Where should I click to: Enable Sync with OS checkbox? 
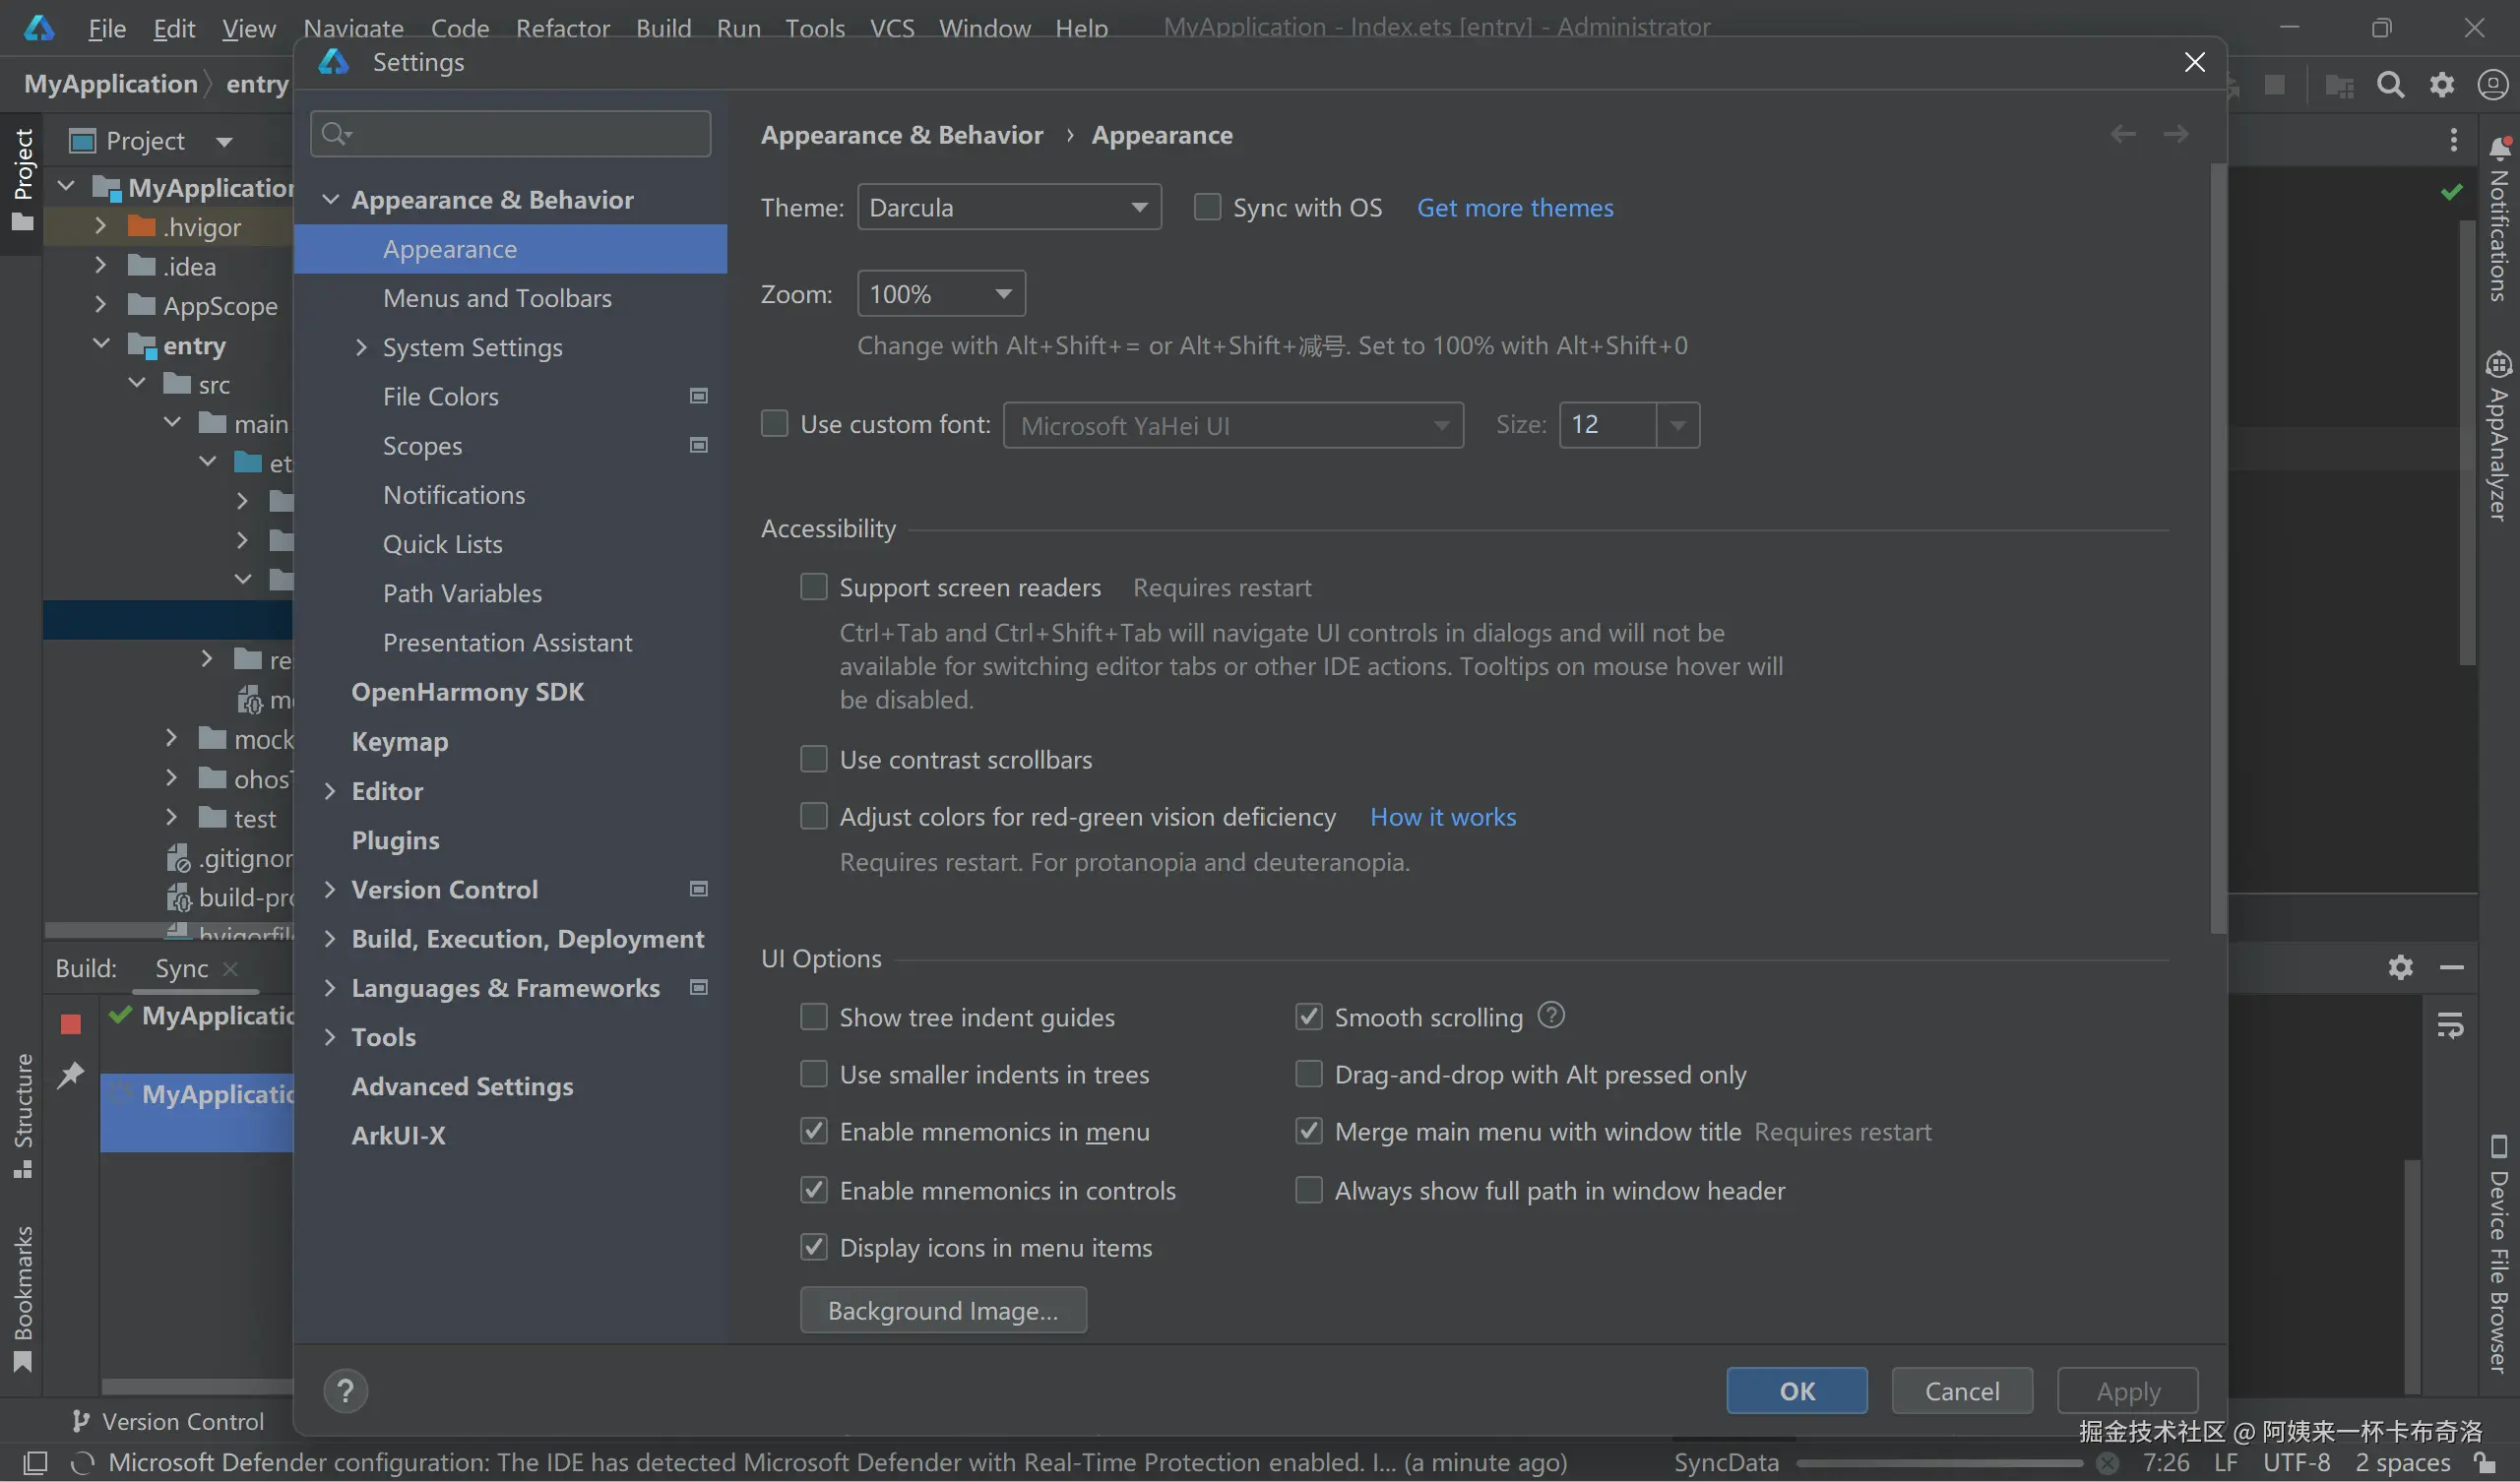point(1208,207)
